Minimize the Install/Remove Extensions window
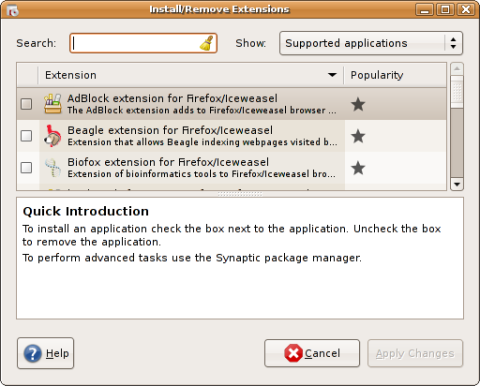 [424, 10]
